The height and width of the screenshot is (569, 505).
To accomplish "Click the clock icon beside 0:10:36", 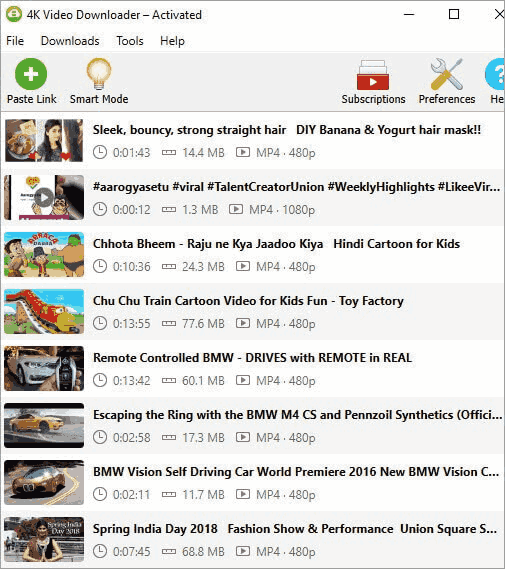I will (100, 266).
